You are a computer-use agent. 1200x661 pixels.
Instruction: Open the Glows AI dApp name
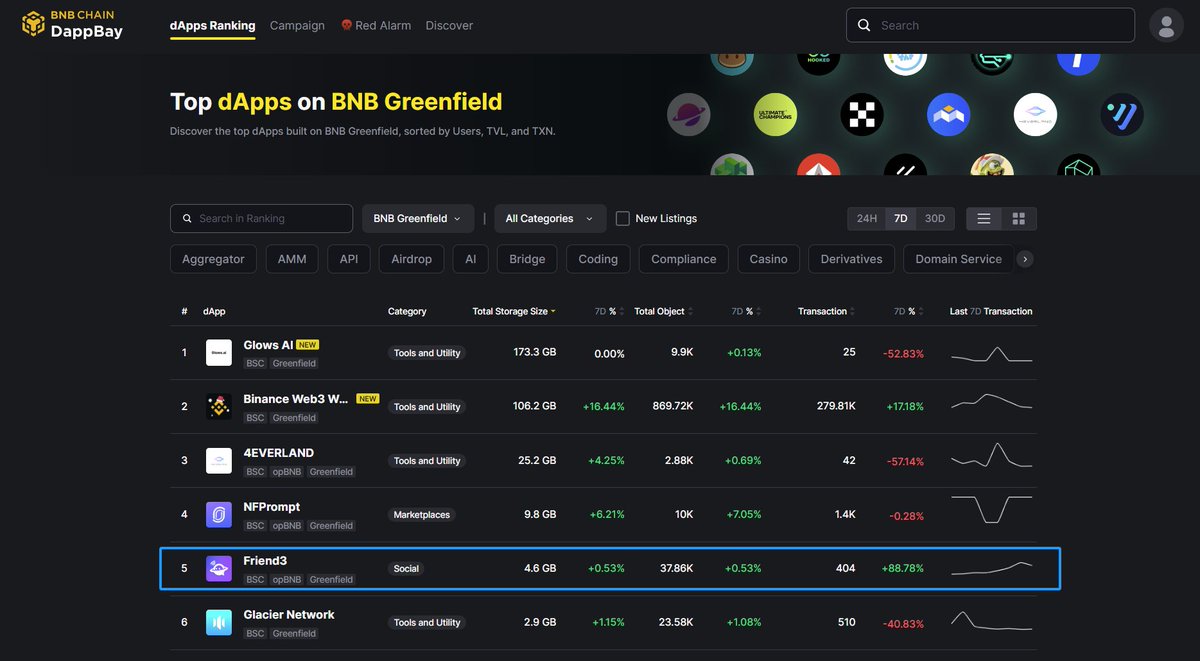tap(268, 345)
